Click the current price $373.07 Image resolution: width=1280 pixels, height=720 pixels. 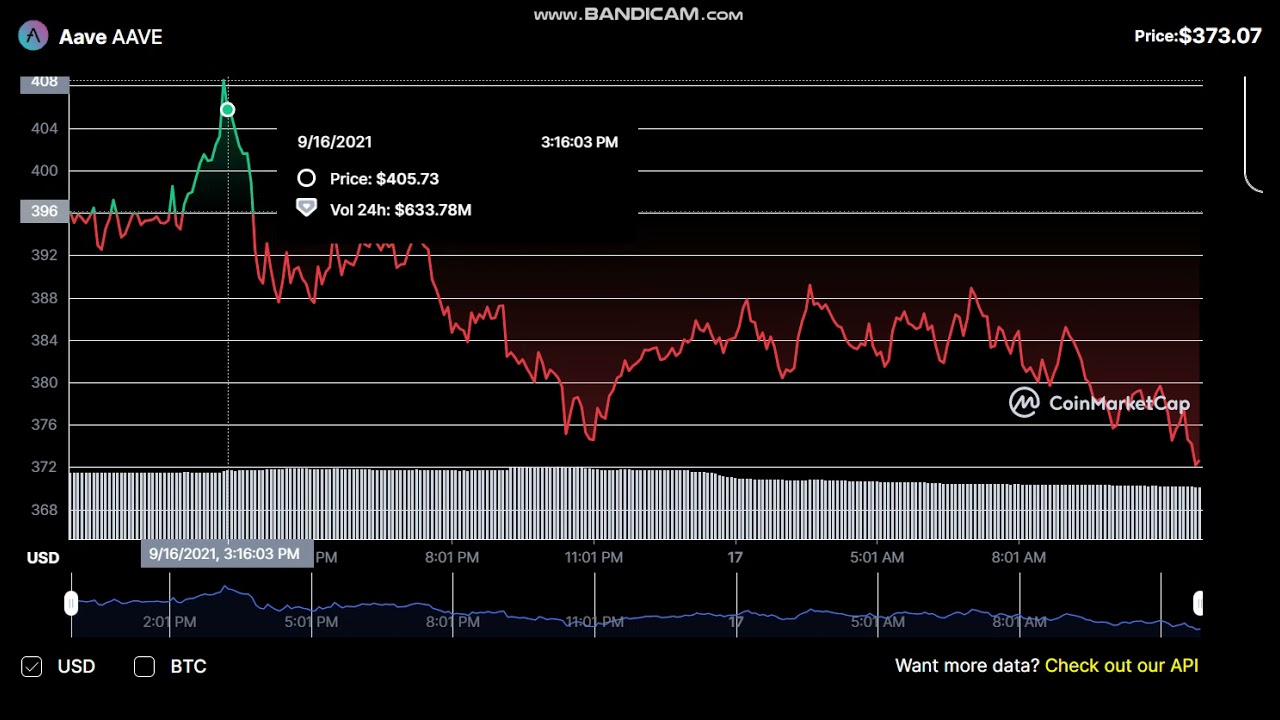pyautogui.click(x=1220, y=36)
